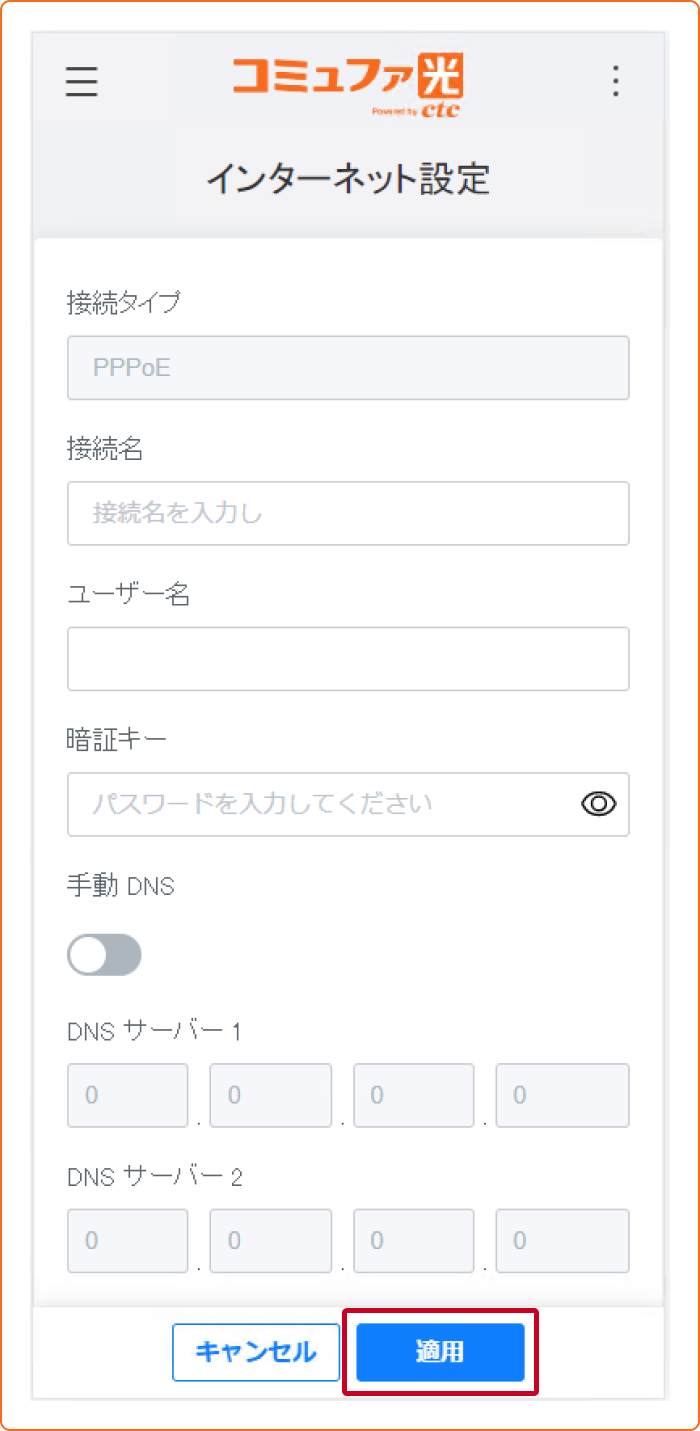Enable the 手動 DNS toggle switch

tap(104, 954)
